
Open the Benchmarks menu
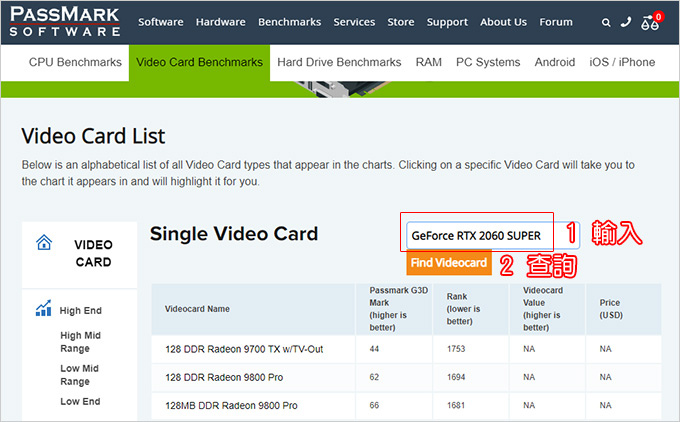click(x=289, y=22)
